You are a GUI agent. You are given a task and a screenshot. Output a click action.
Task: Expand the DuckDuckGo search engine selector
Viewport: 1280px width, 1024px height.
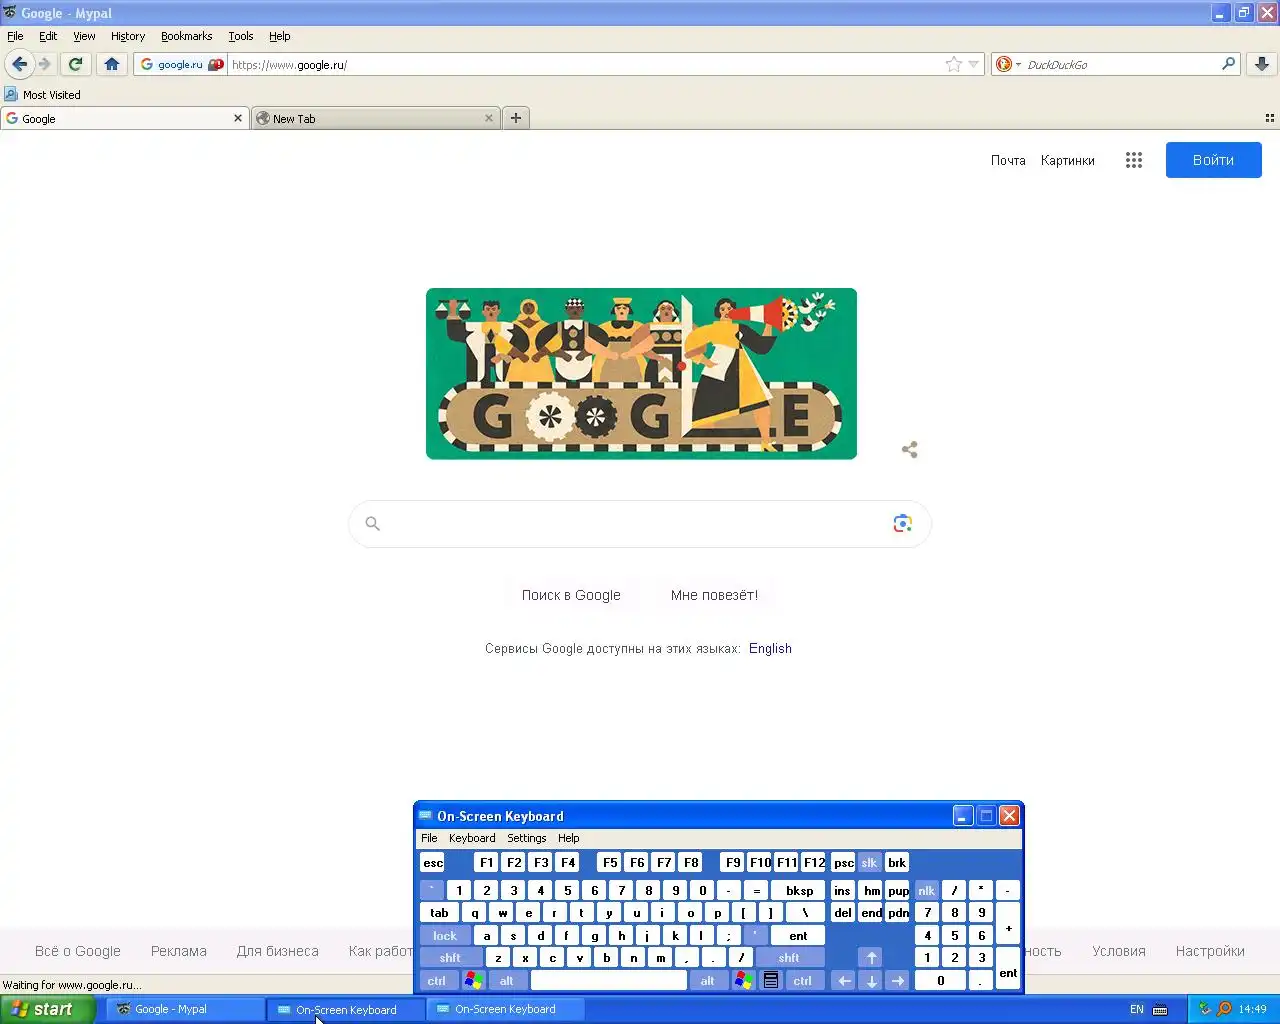click(x=1008, y=64)
